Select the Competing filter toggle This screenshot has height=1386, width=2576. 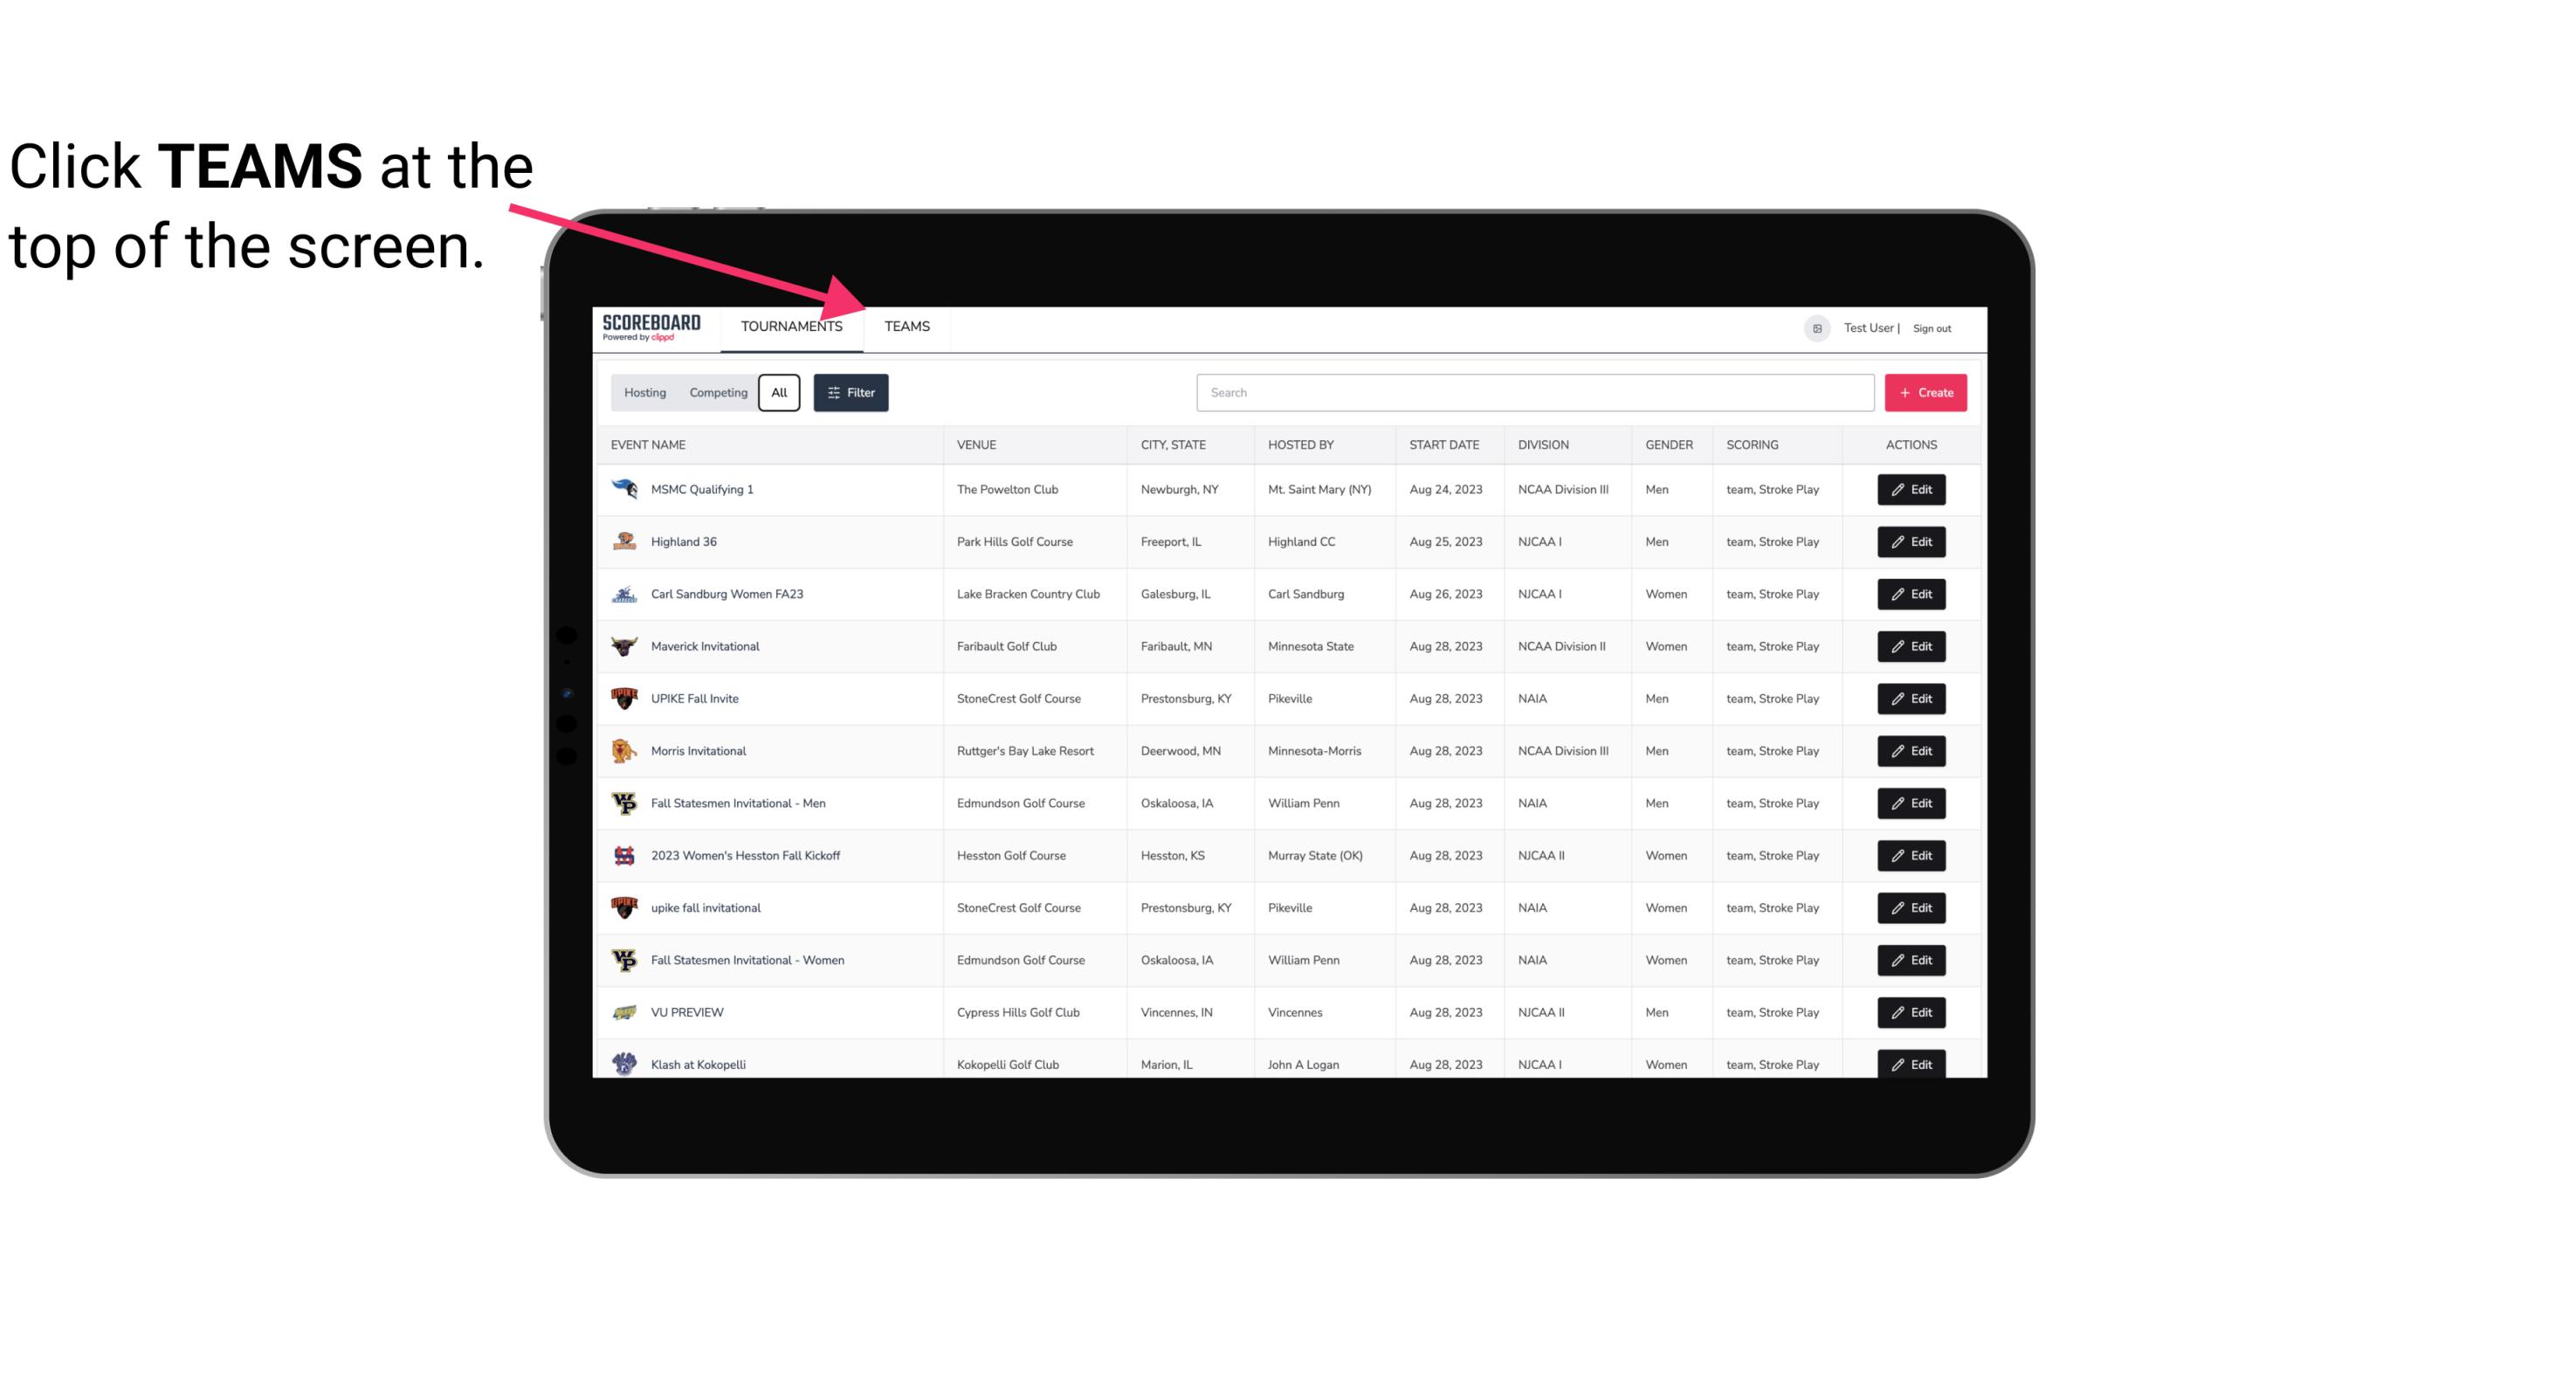(x=718, y=393)
